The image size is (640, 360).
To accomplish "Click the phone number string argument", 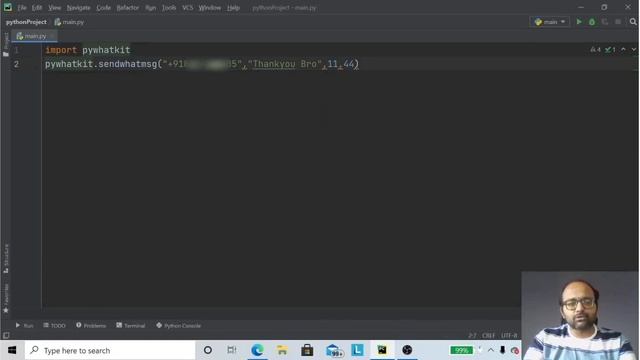I will click(x=202, y=64).
